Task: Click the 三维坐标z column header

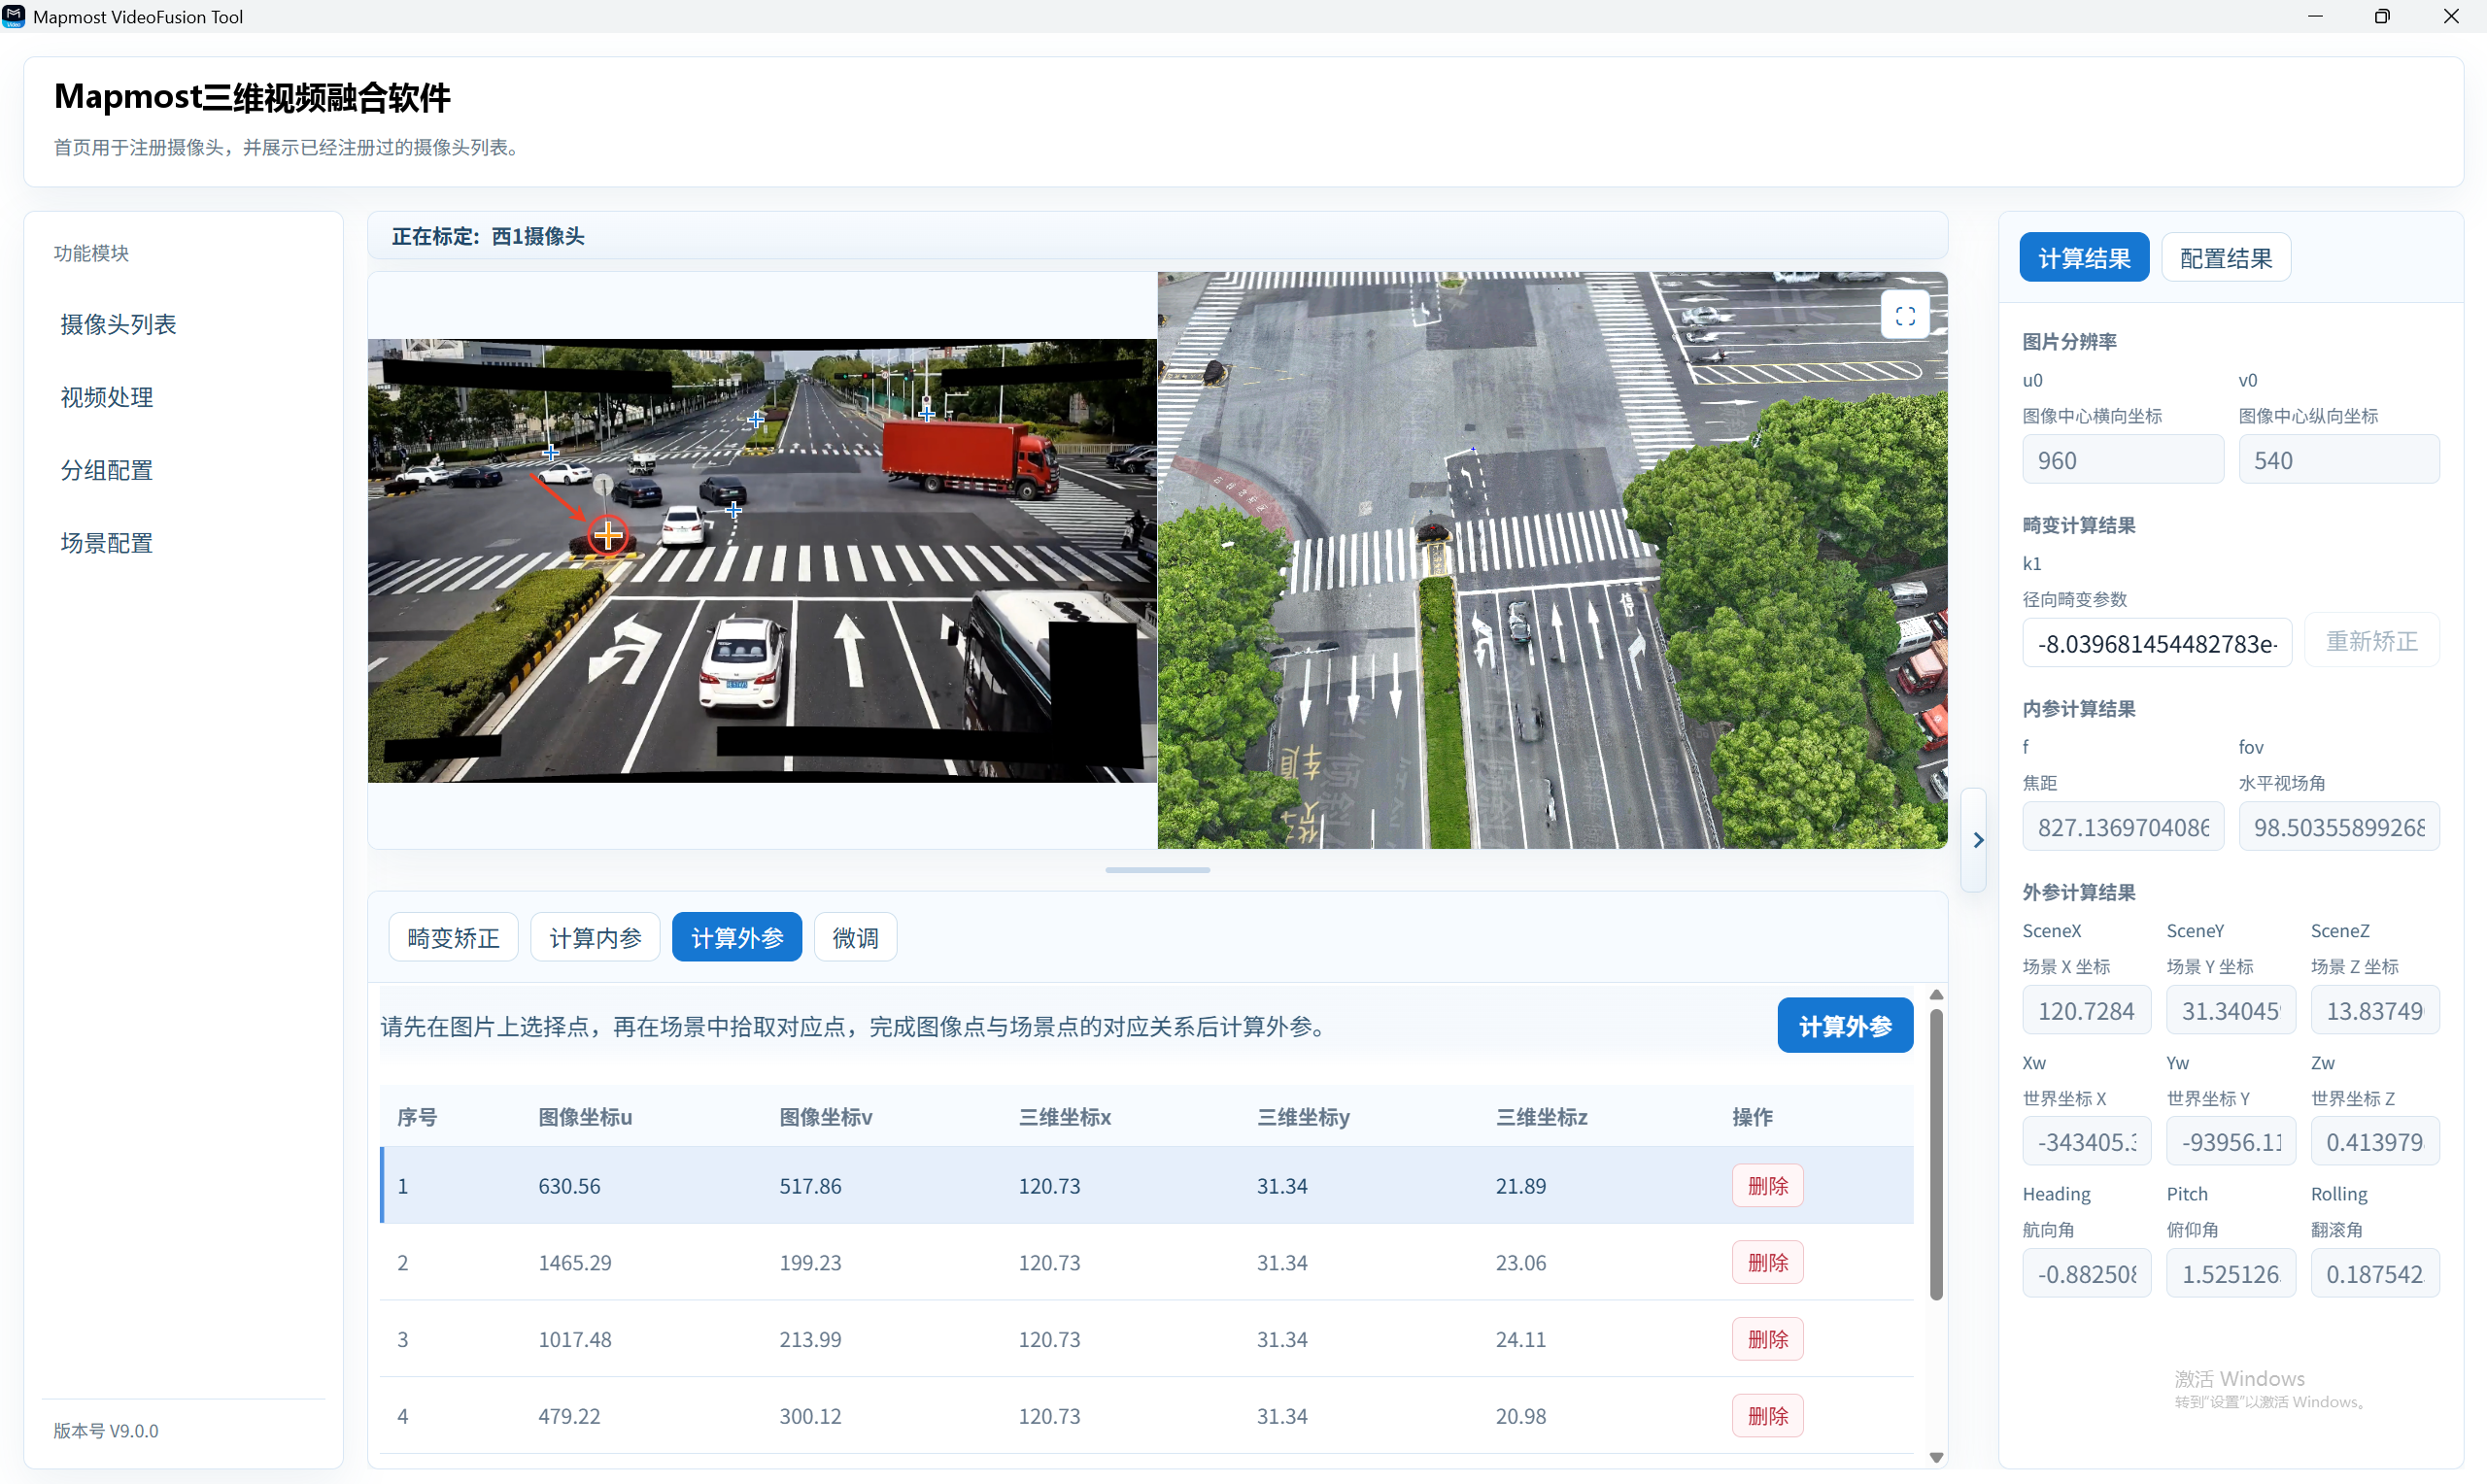Action: pos(1541,1116)
